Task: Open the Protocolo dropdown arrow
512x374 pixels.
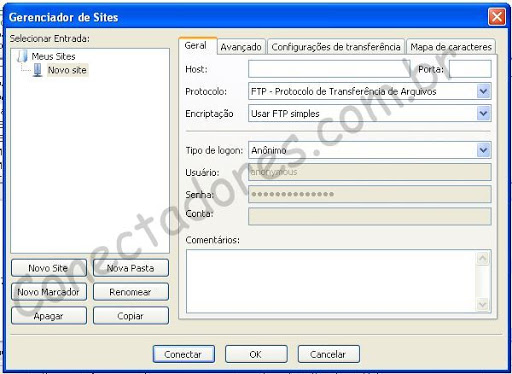Action: pos(483,91)
